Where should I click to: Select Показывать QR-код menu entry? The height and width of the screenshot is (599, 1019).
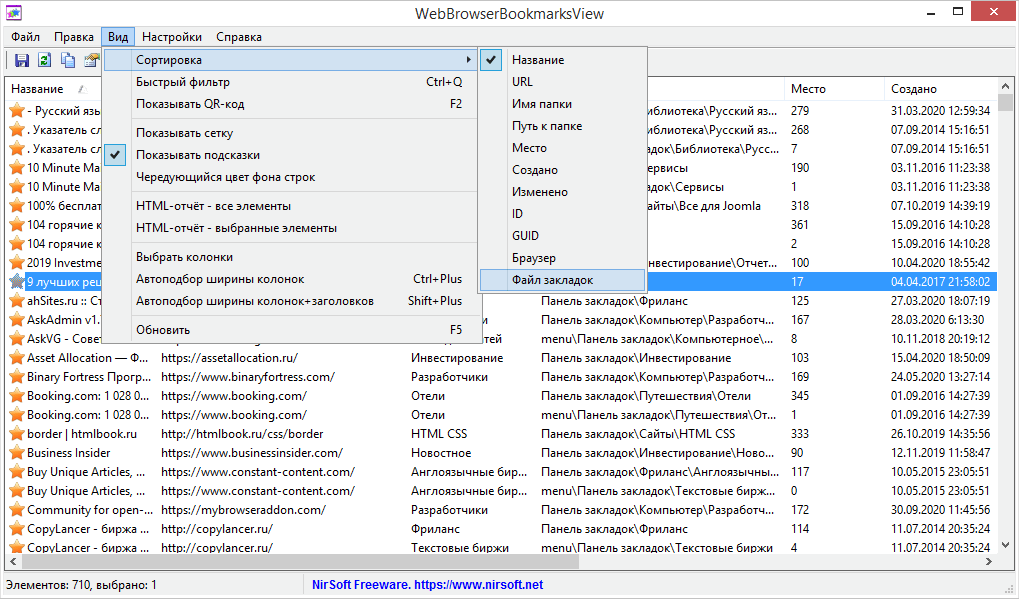pos(291,104)
